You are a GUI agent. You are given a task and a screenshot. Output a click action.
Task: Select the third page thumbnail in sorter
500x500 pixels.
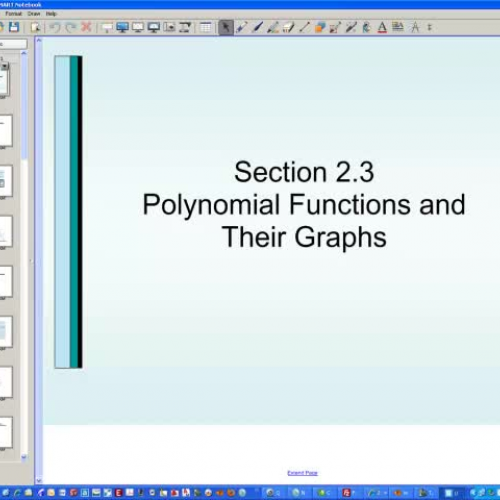tap(6, 181)
